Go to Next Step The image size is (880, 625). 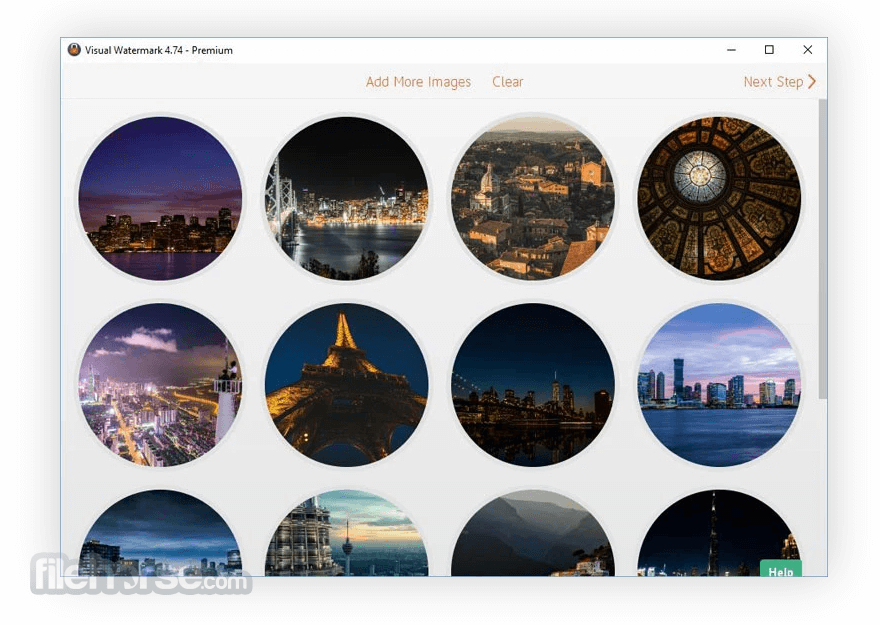pyautogui.click(x=779, y=82)
